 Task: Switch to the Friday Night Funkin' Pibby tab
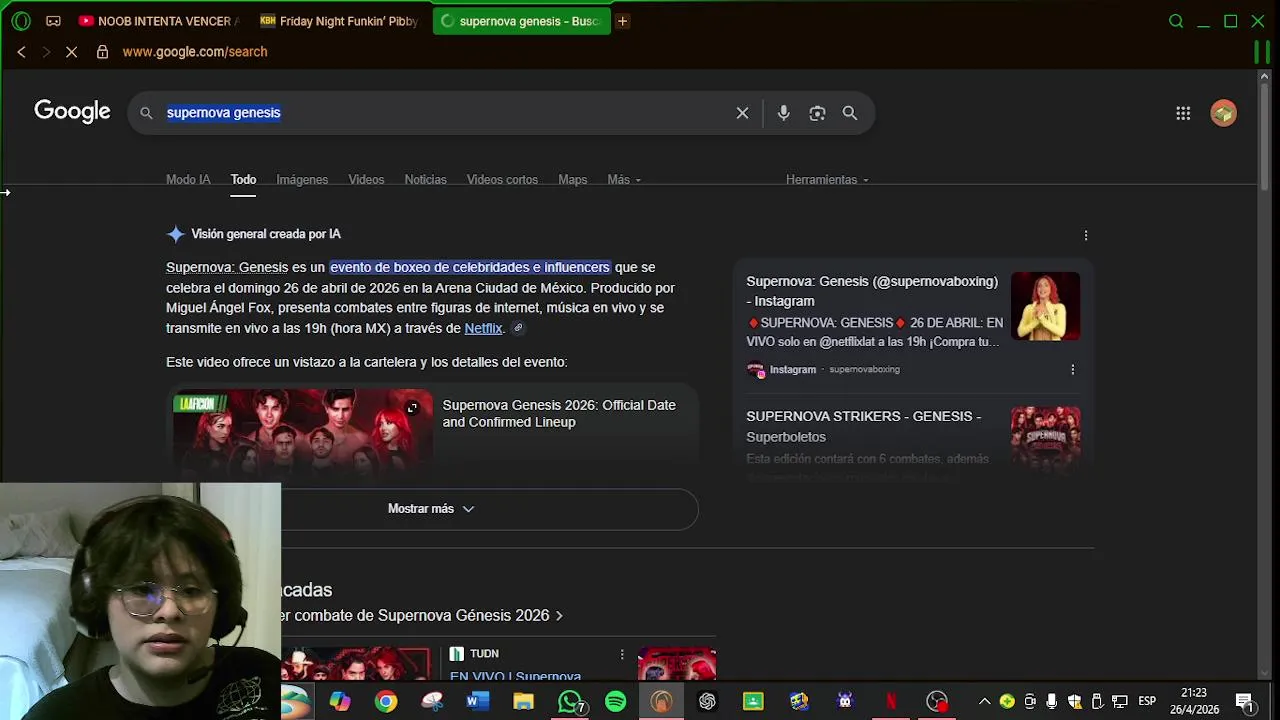340,21
